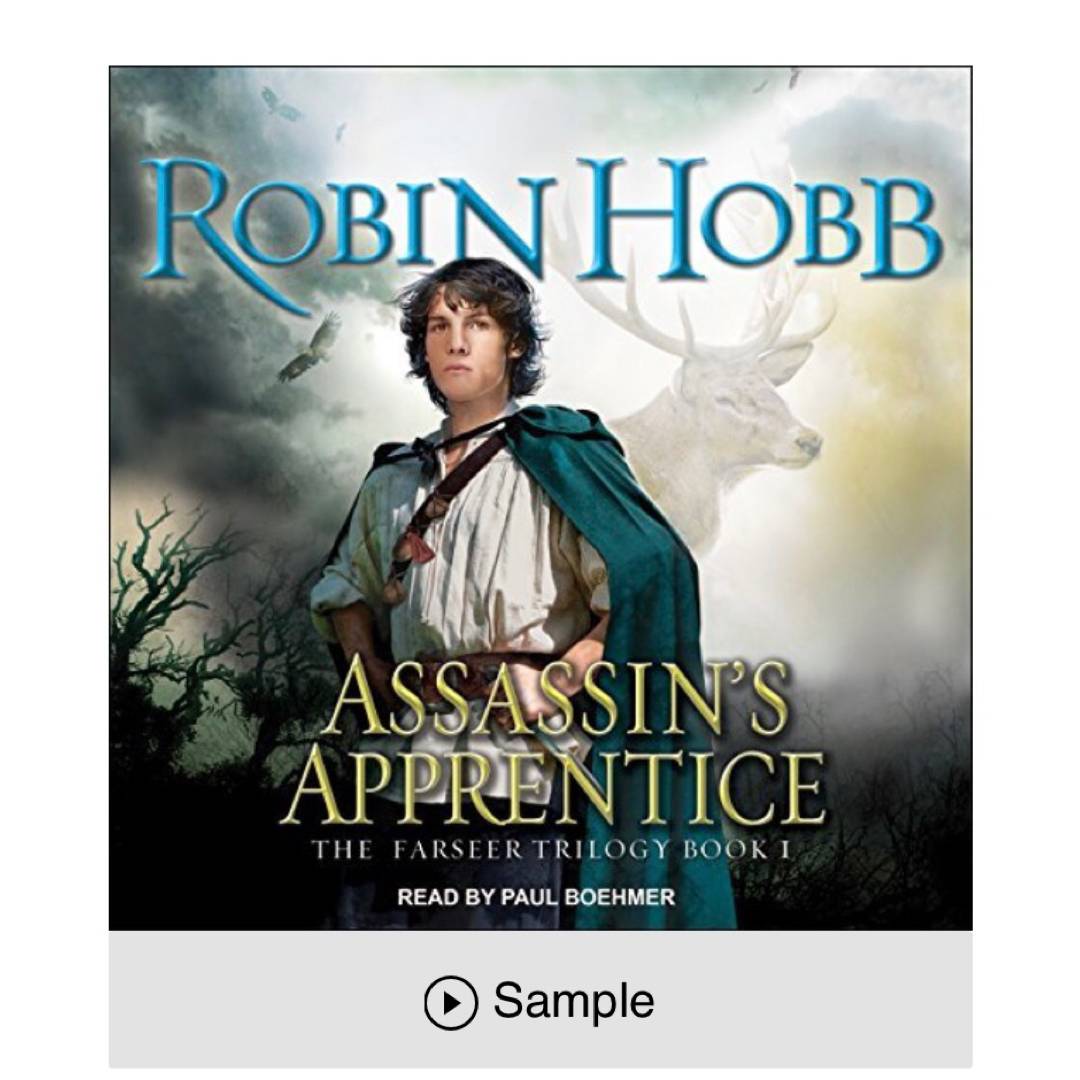Click Read by Paul Boehmer narrator text

pyautogui.click(x=536, y=897)
